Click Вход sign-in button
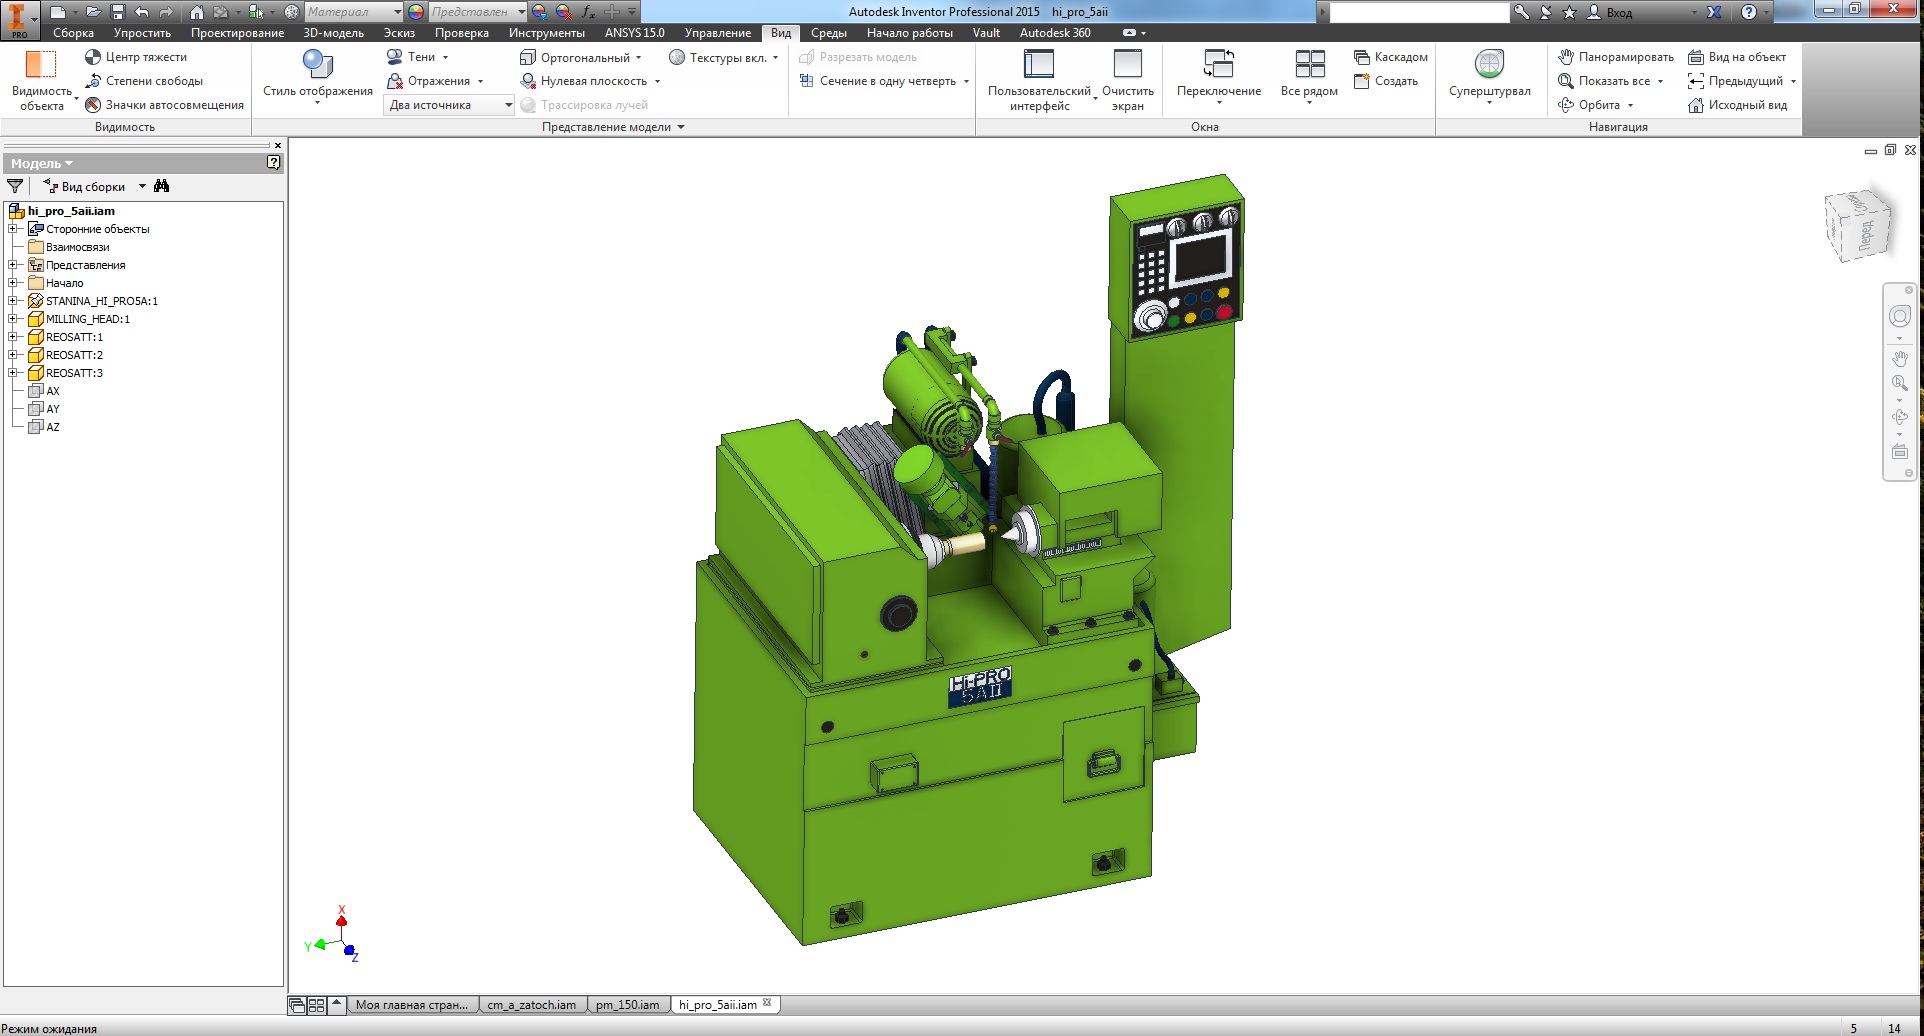Viewport: 1924px width, 1036px height. pos(1610,12)
